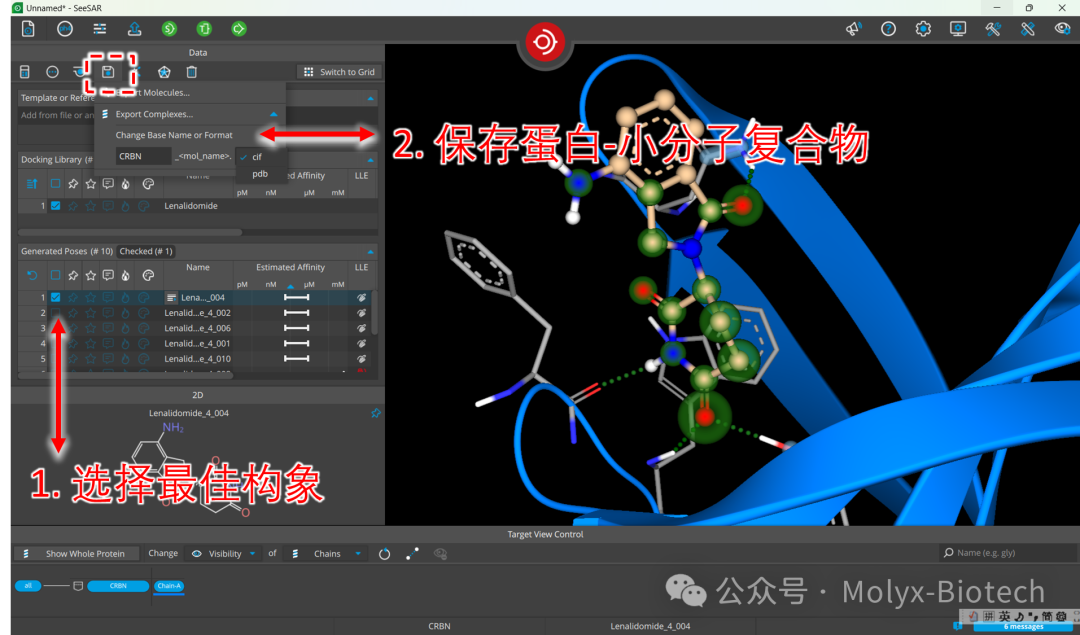Open the Checked (# 1) tab

pyautogui.click(x=146, y=251)
